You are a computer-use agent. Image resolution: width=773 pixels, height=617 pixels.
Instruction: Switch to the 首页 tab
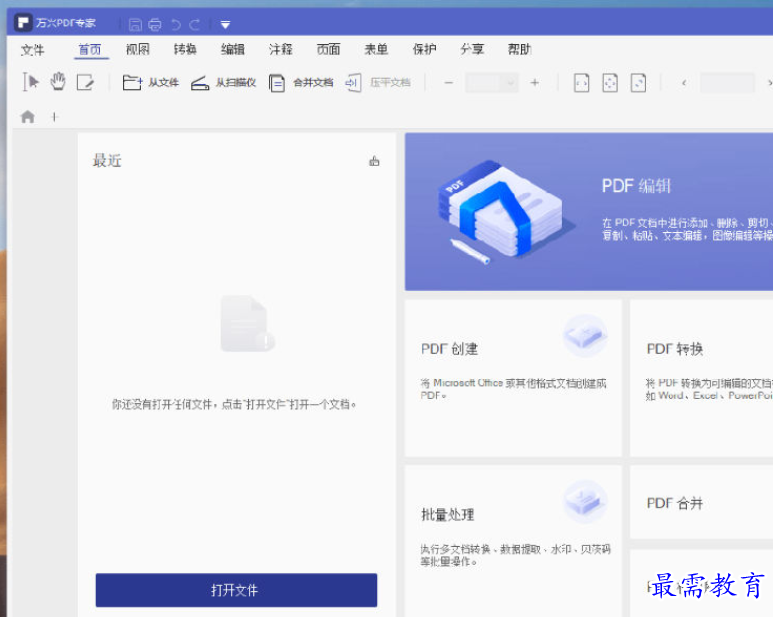[90, 49]
